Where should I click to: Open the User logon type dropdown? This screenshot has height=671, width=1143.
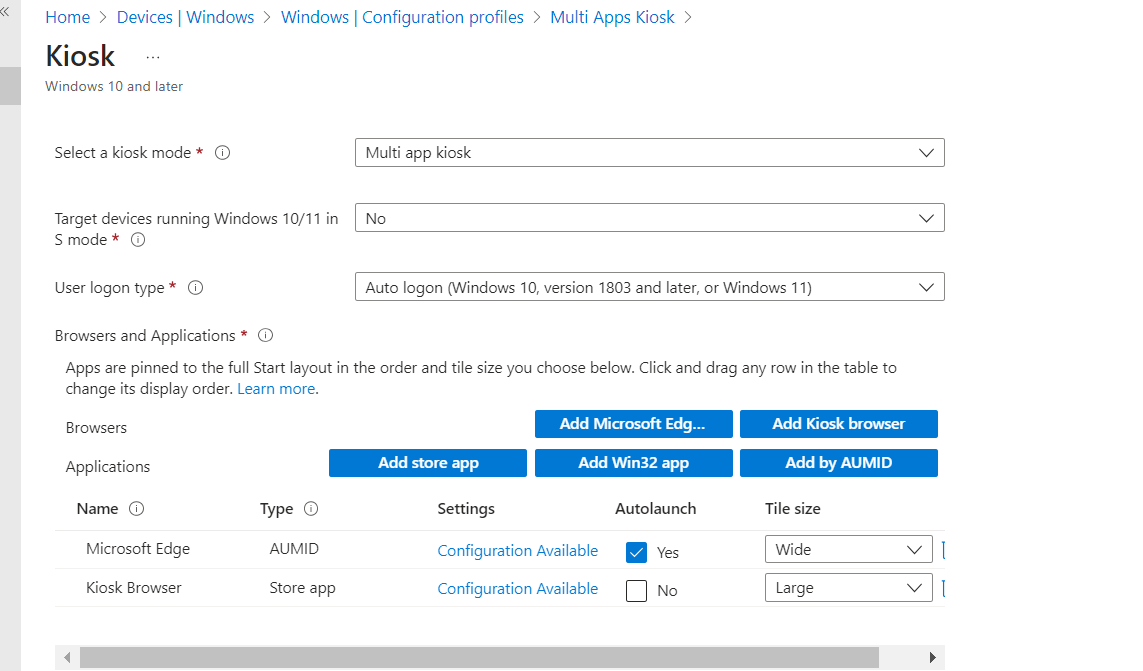[x=649, y=287]
